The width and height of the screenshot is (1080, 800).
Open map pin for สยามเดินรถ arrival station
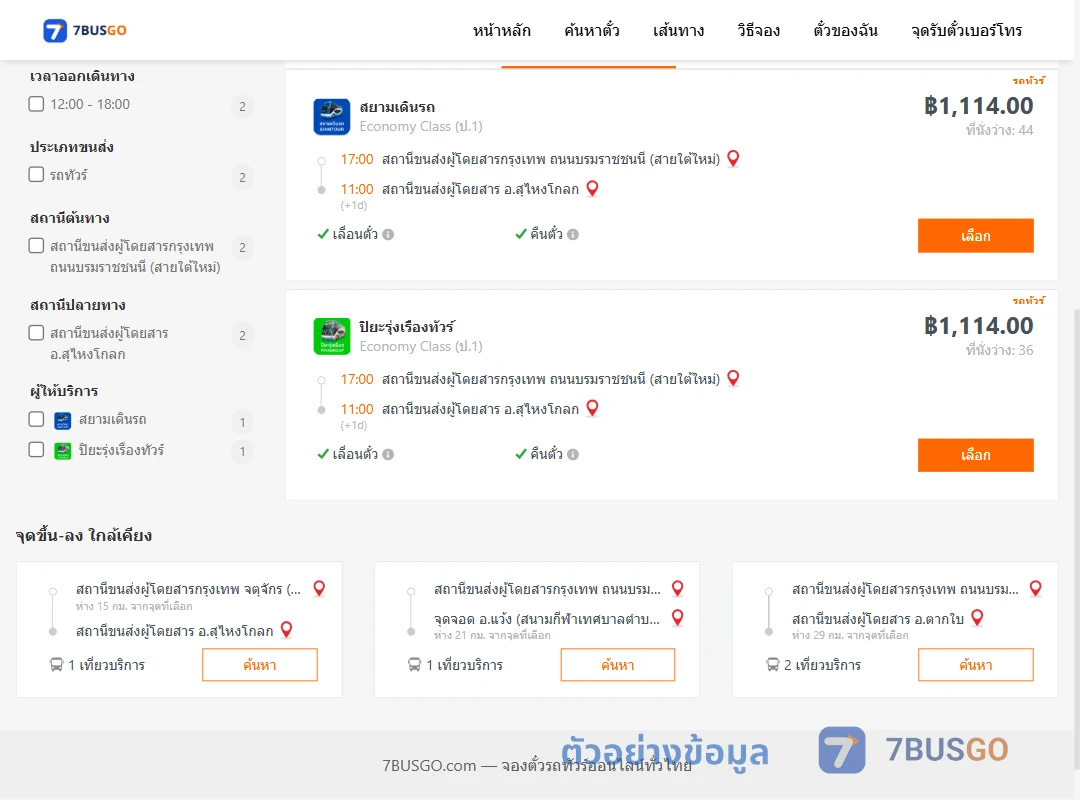[592, 188]
